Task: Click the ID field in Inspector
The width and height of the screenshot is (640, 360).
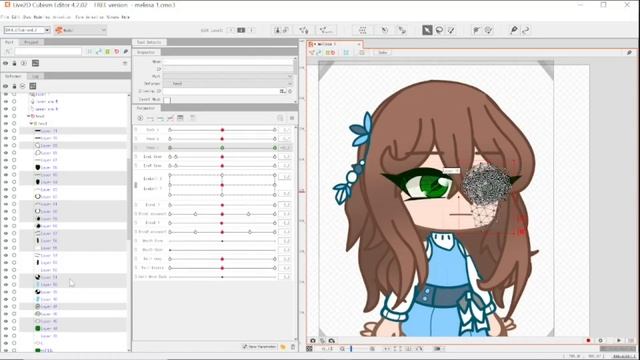Action: pyautogui.click(x=227, y=69)
